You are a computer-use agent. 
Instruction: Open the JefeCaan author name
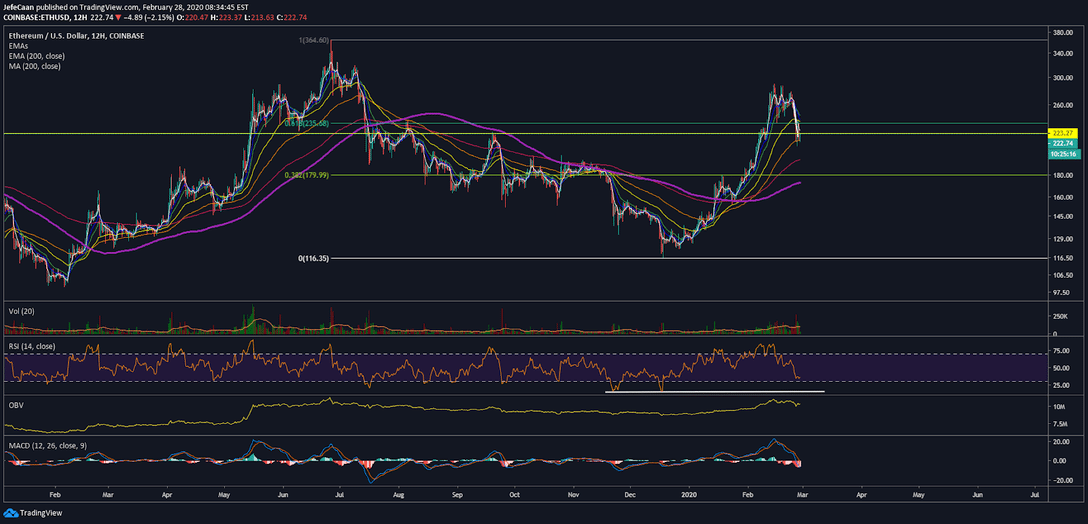click(19, 6)
